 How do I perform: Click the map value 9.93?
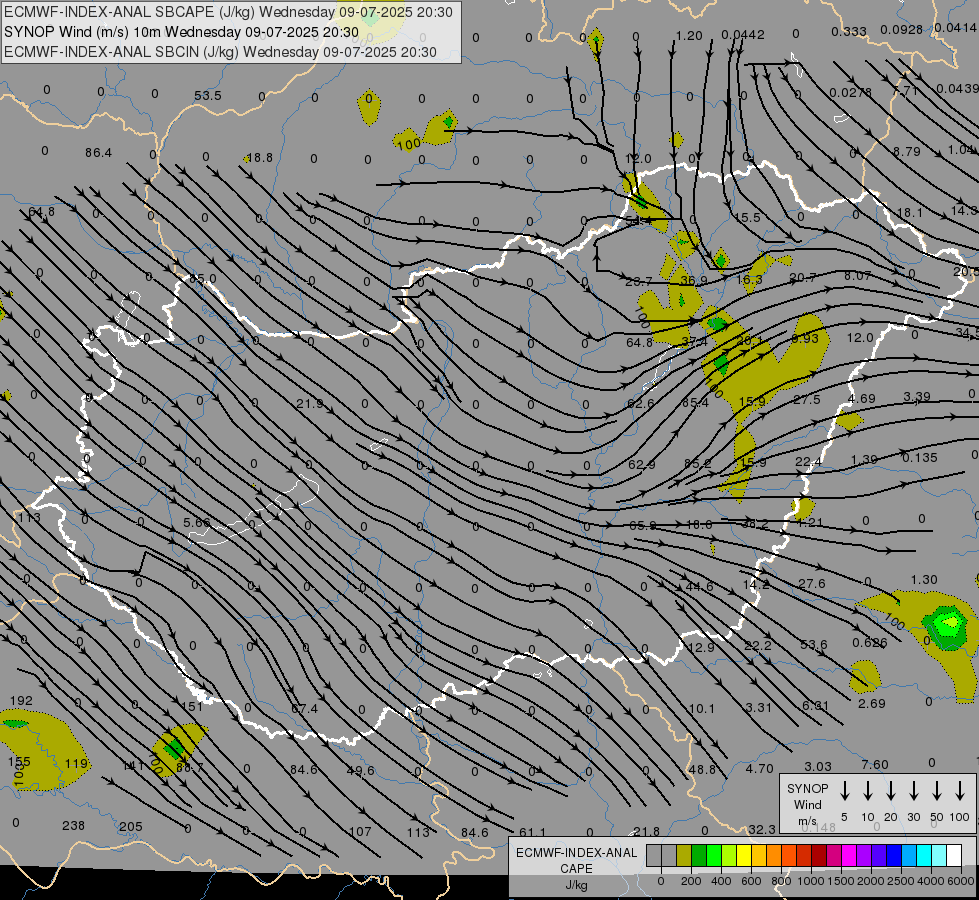tap(805, 339)
